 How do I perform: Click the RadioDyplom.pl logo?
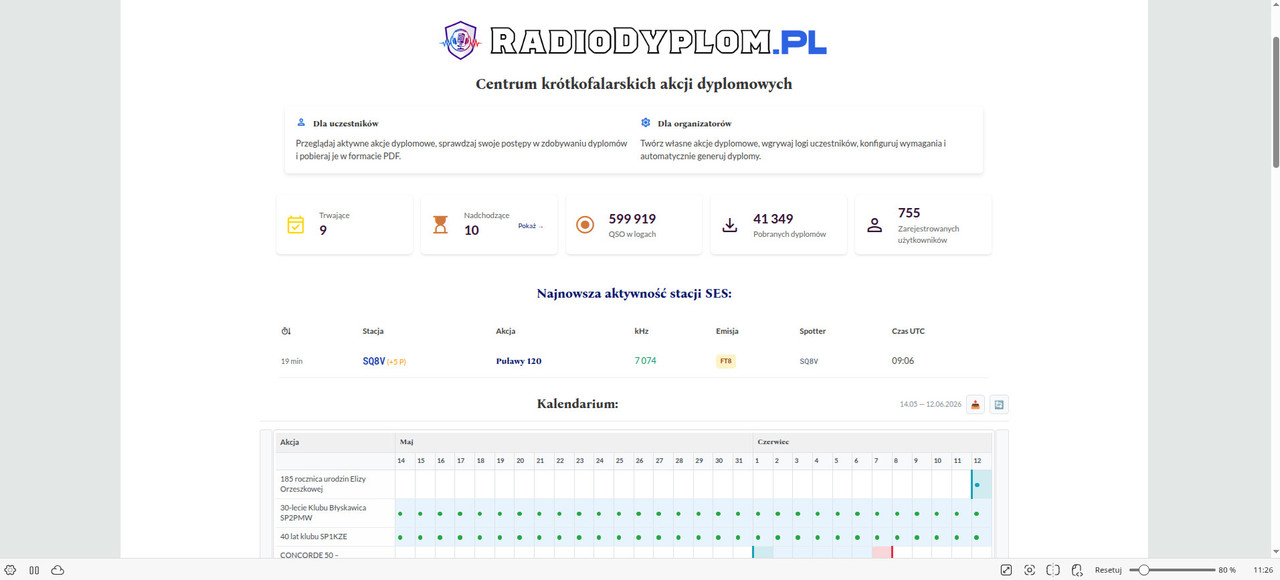tap(634, 40)
